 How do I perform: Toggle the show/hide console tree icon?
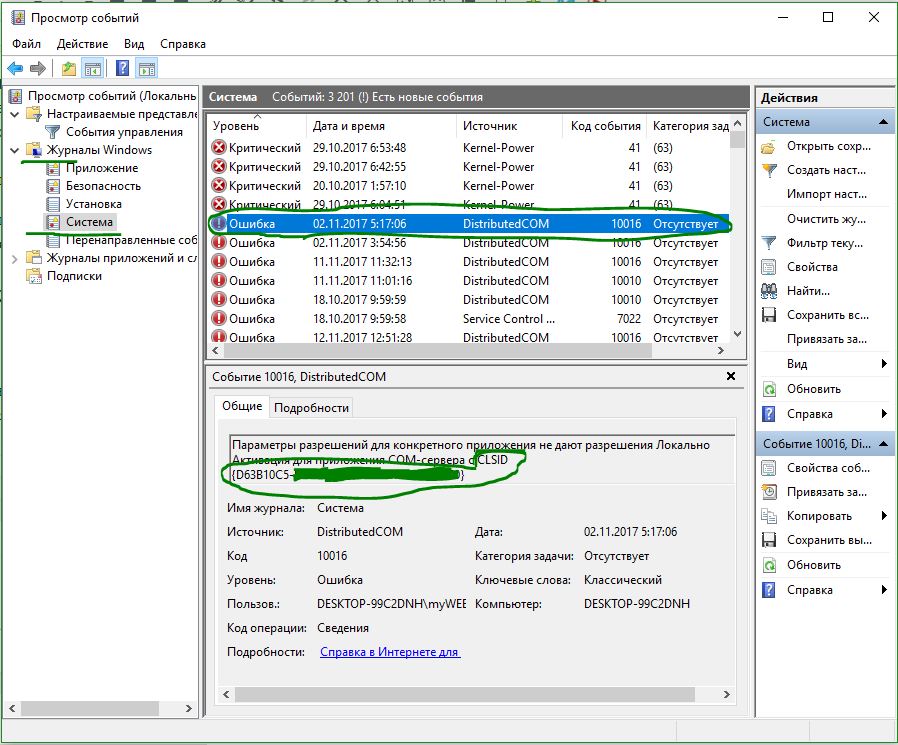(93, 69)
